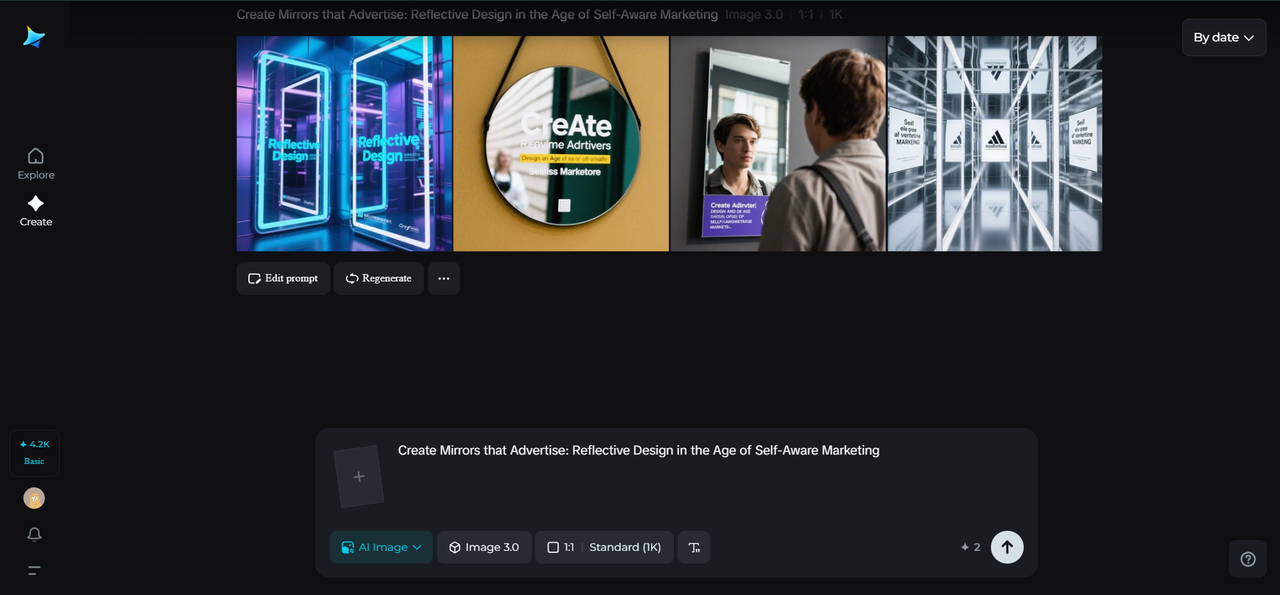Submit the prompt with the arrow button
This screenshot has width=1280, height=595.
click(1007, 547)
